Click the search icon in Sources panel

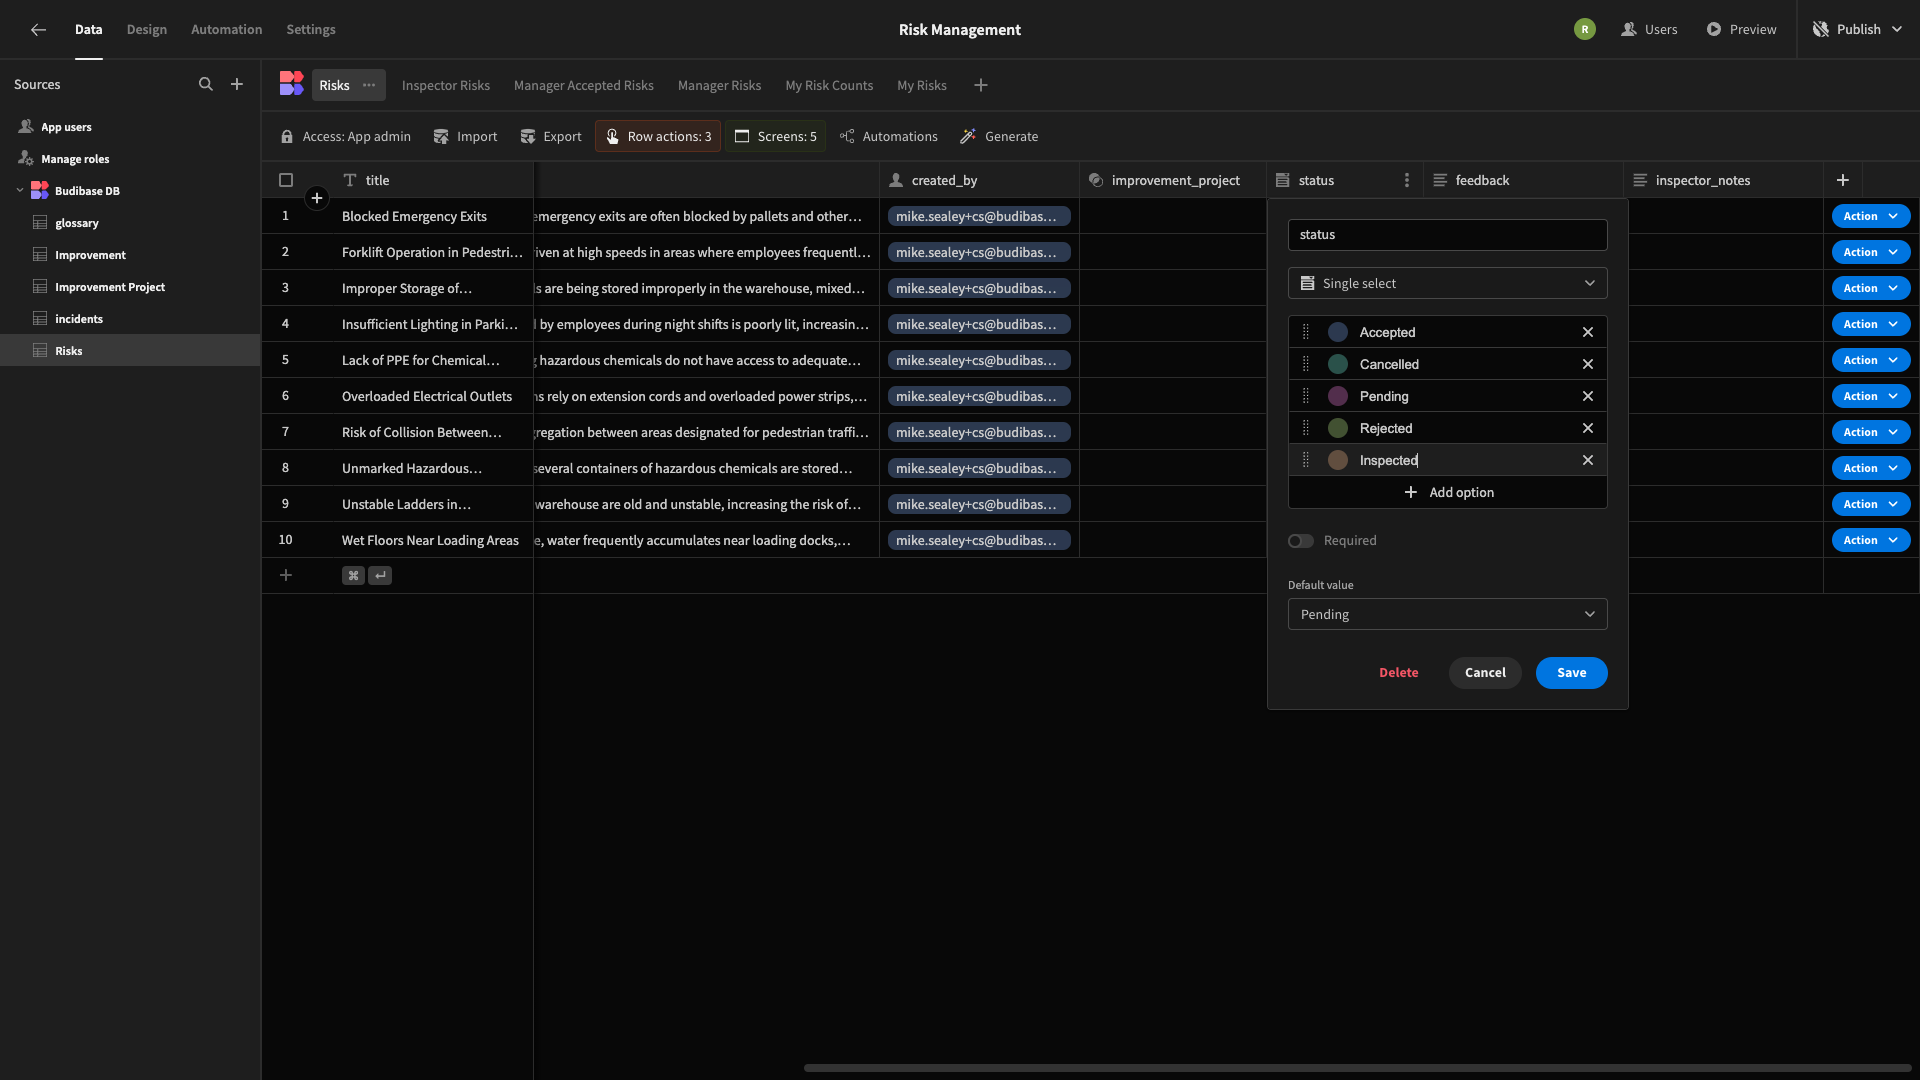[206, 84]
